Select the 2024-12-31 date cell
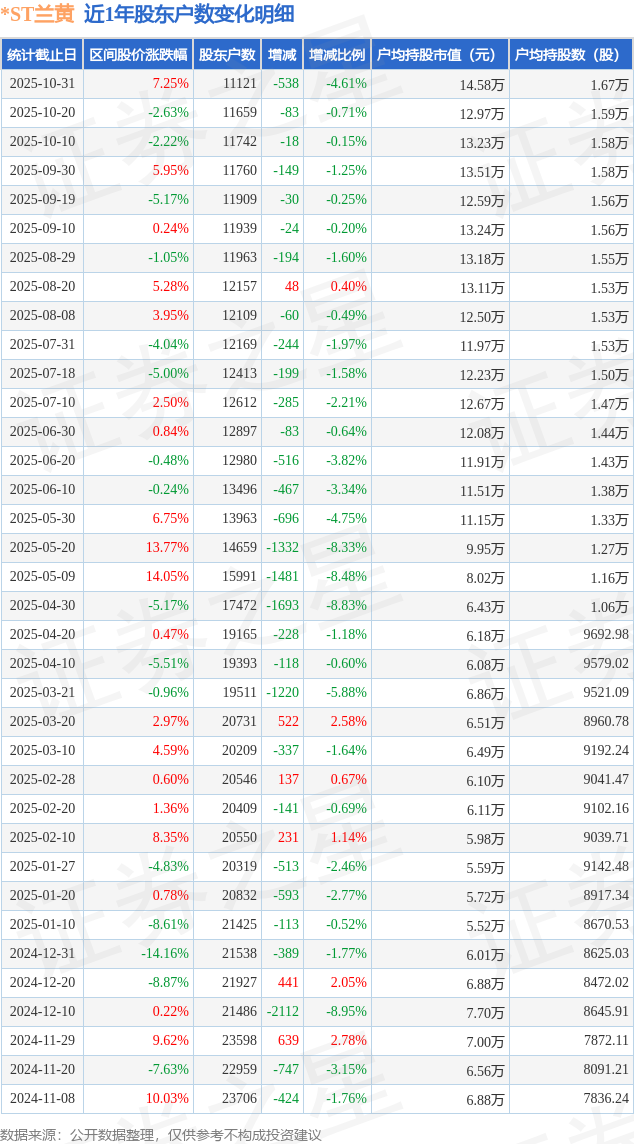 42,954
